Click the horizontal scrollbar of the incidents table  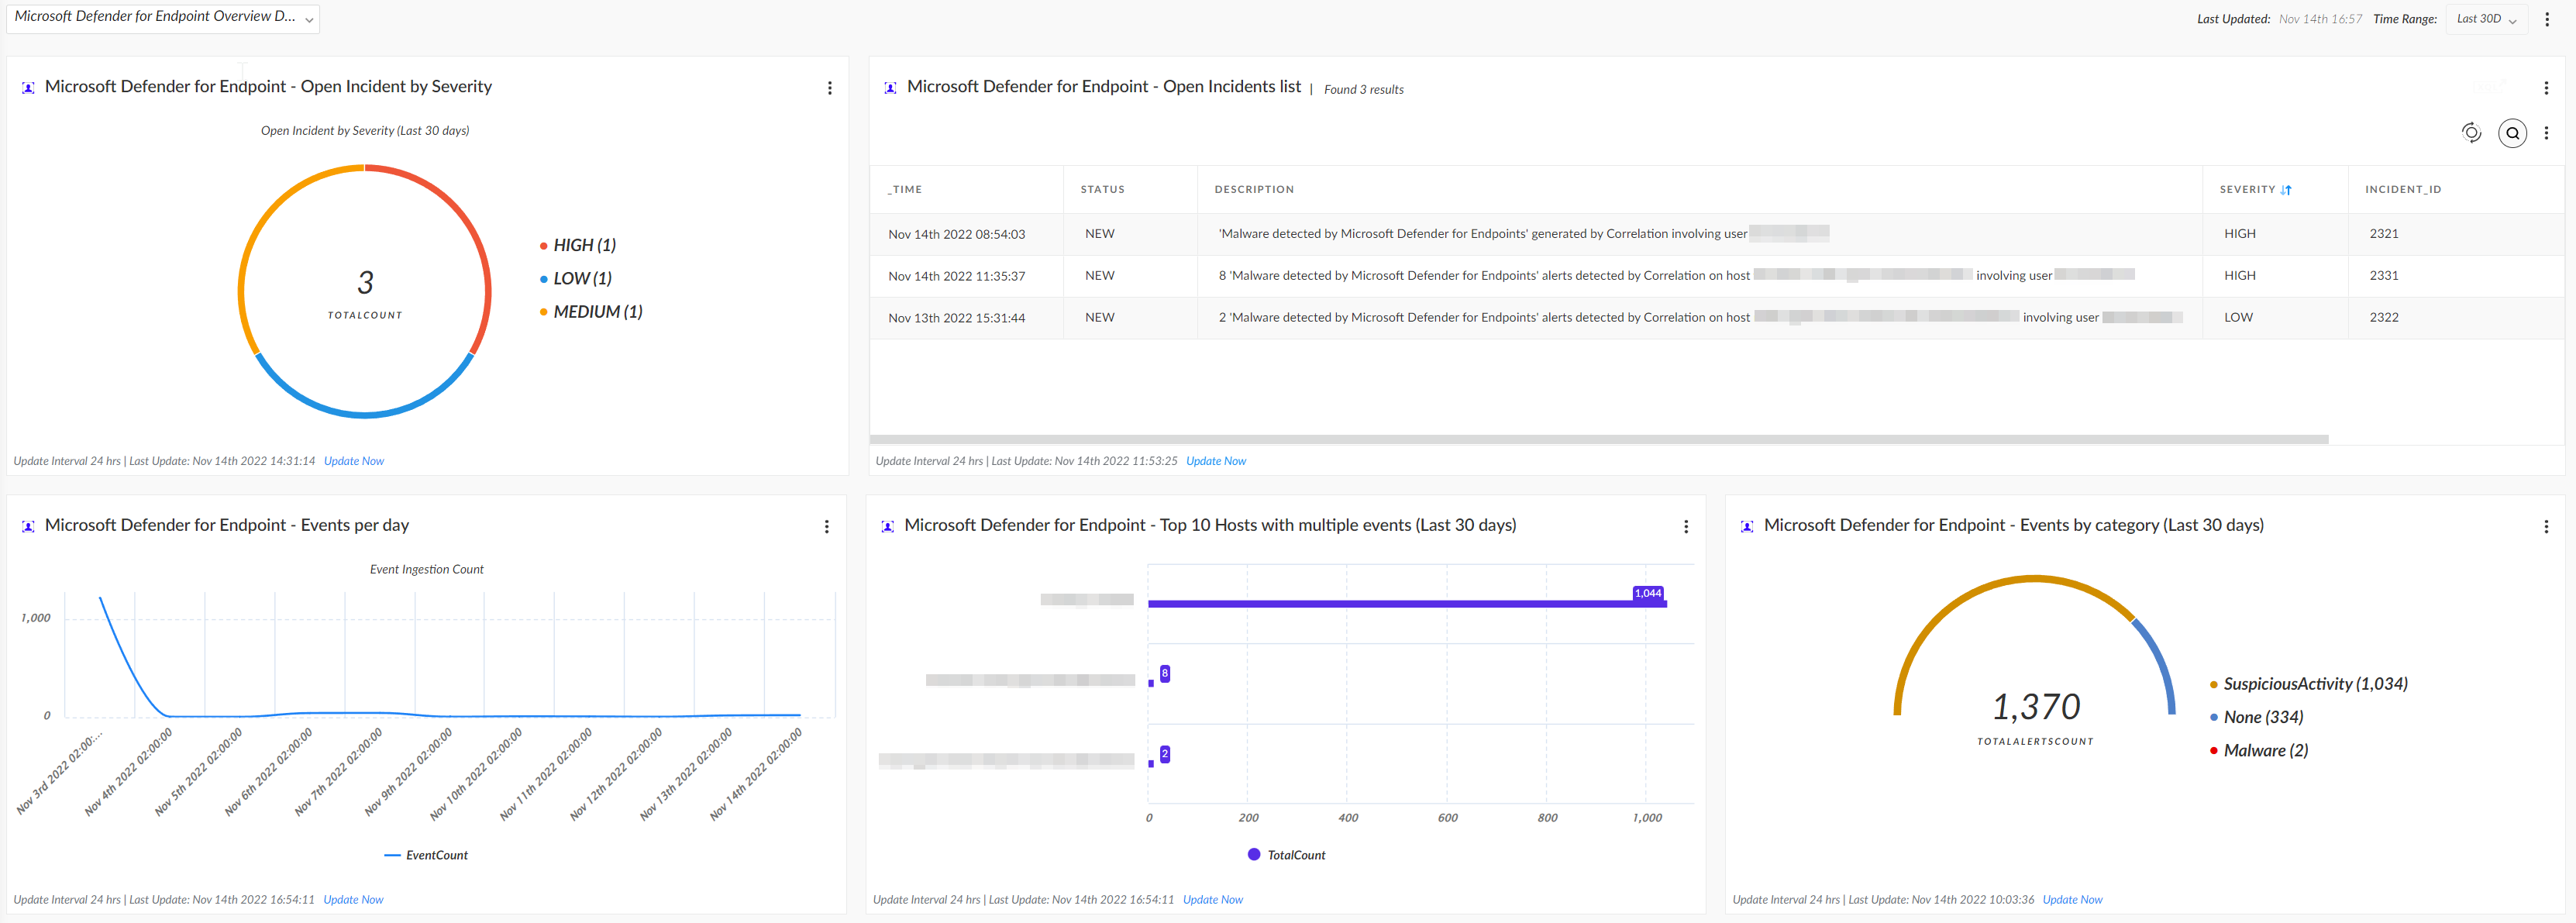point(1599,440)
